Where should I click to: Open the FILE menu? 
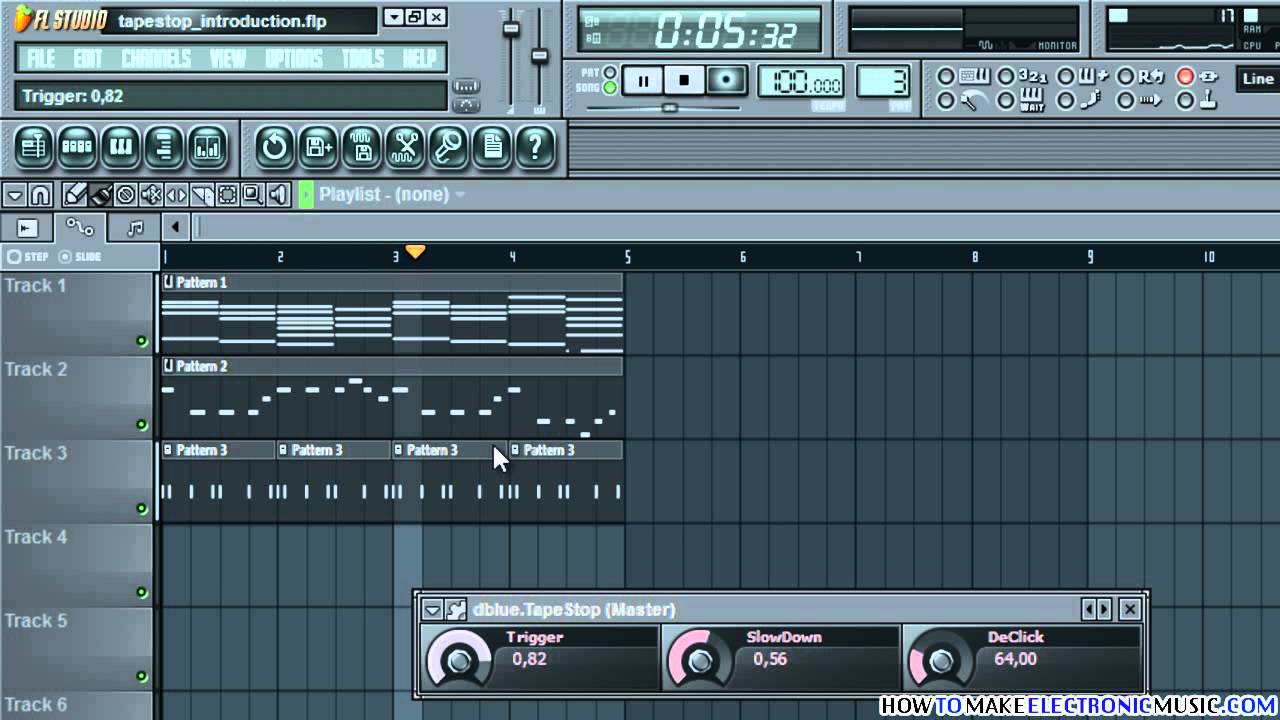click(41, 58)
